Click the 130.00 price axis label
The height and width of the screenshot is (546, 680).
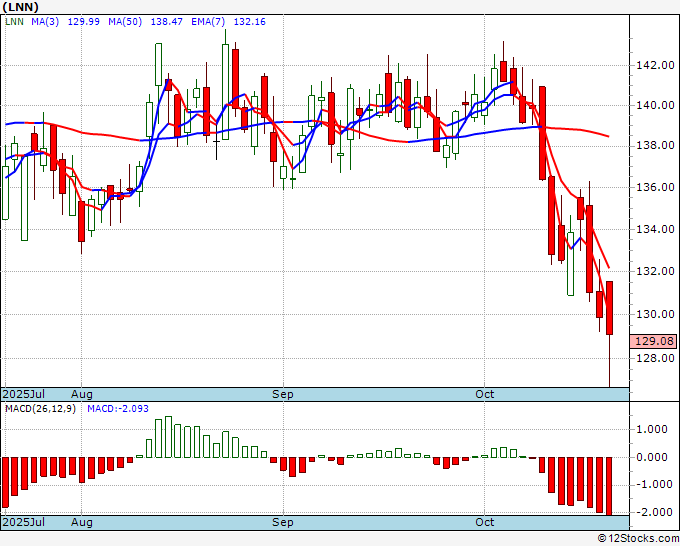[655, 314]
